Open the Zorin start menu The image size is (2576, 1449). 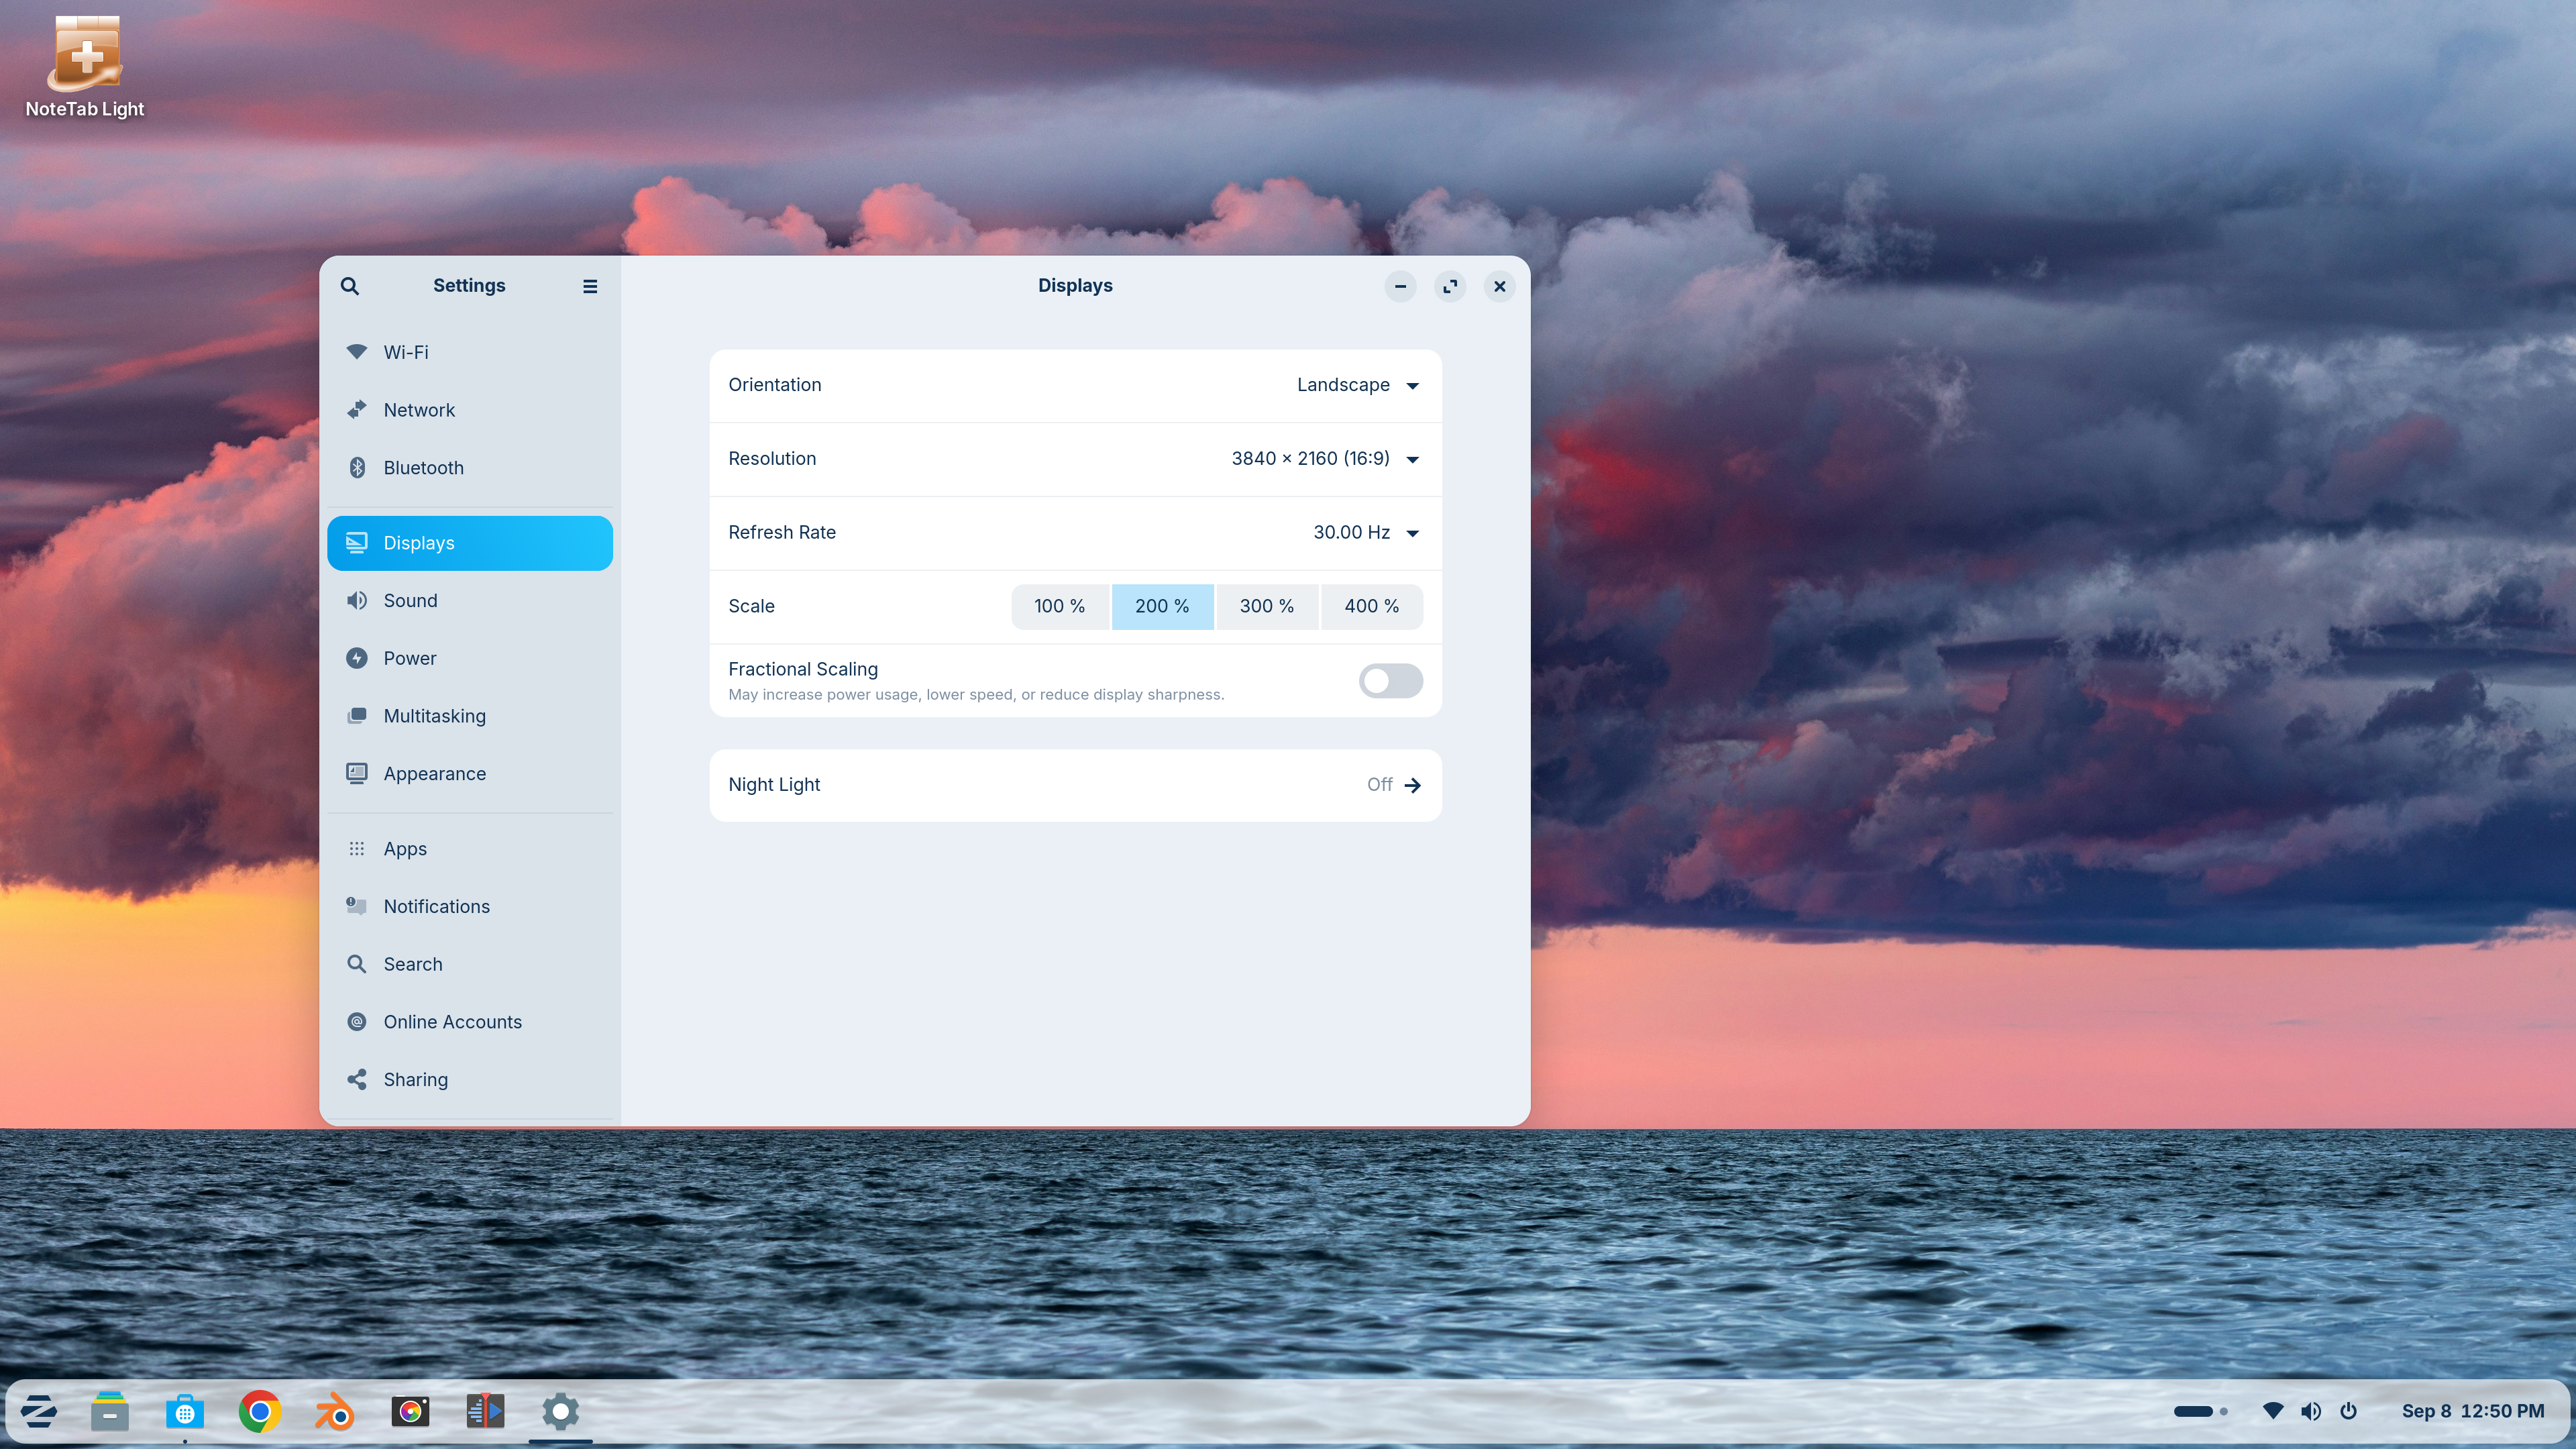click(x=38, y=1411)
